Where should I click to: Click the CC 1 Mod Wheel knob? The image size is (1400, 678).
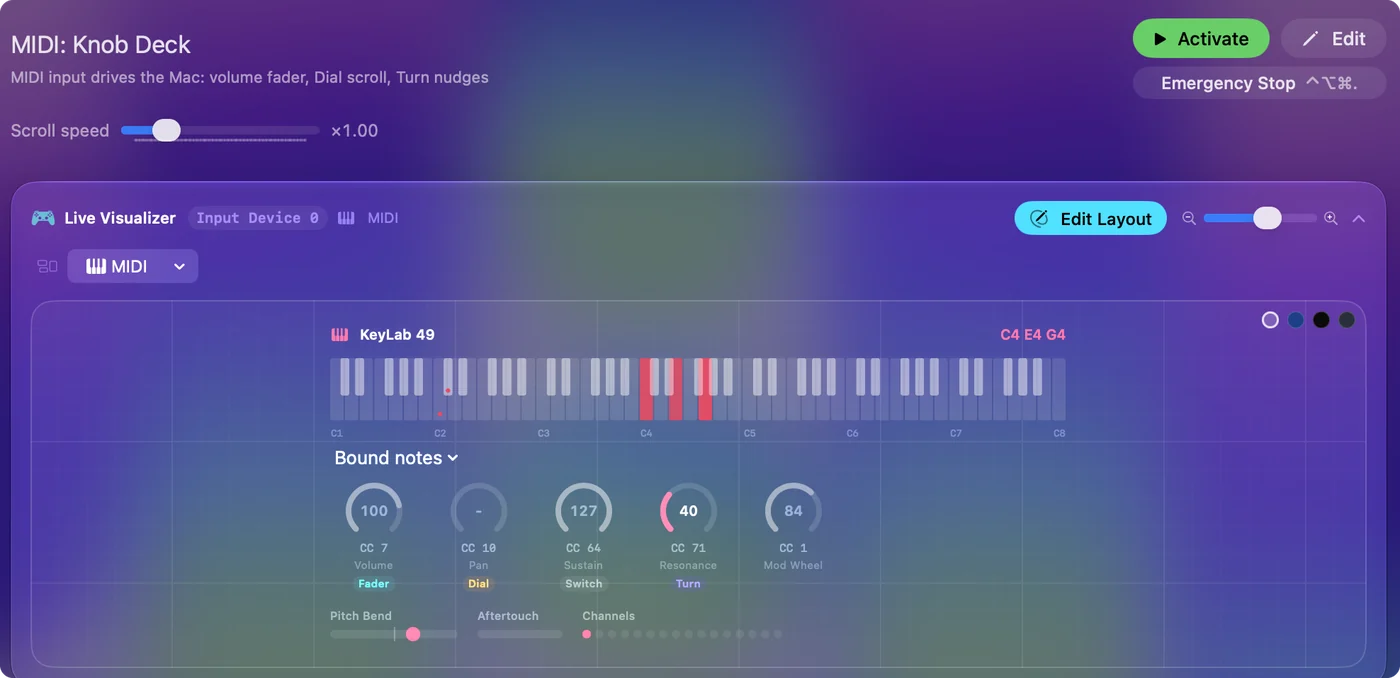tap(793, 510)
